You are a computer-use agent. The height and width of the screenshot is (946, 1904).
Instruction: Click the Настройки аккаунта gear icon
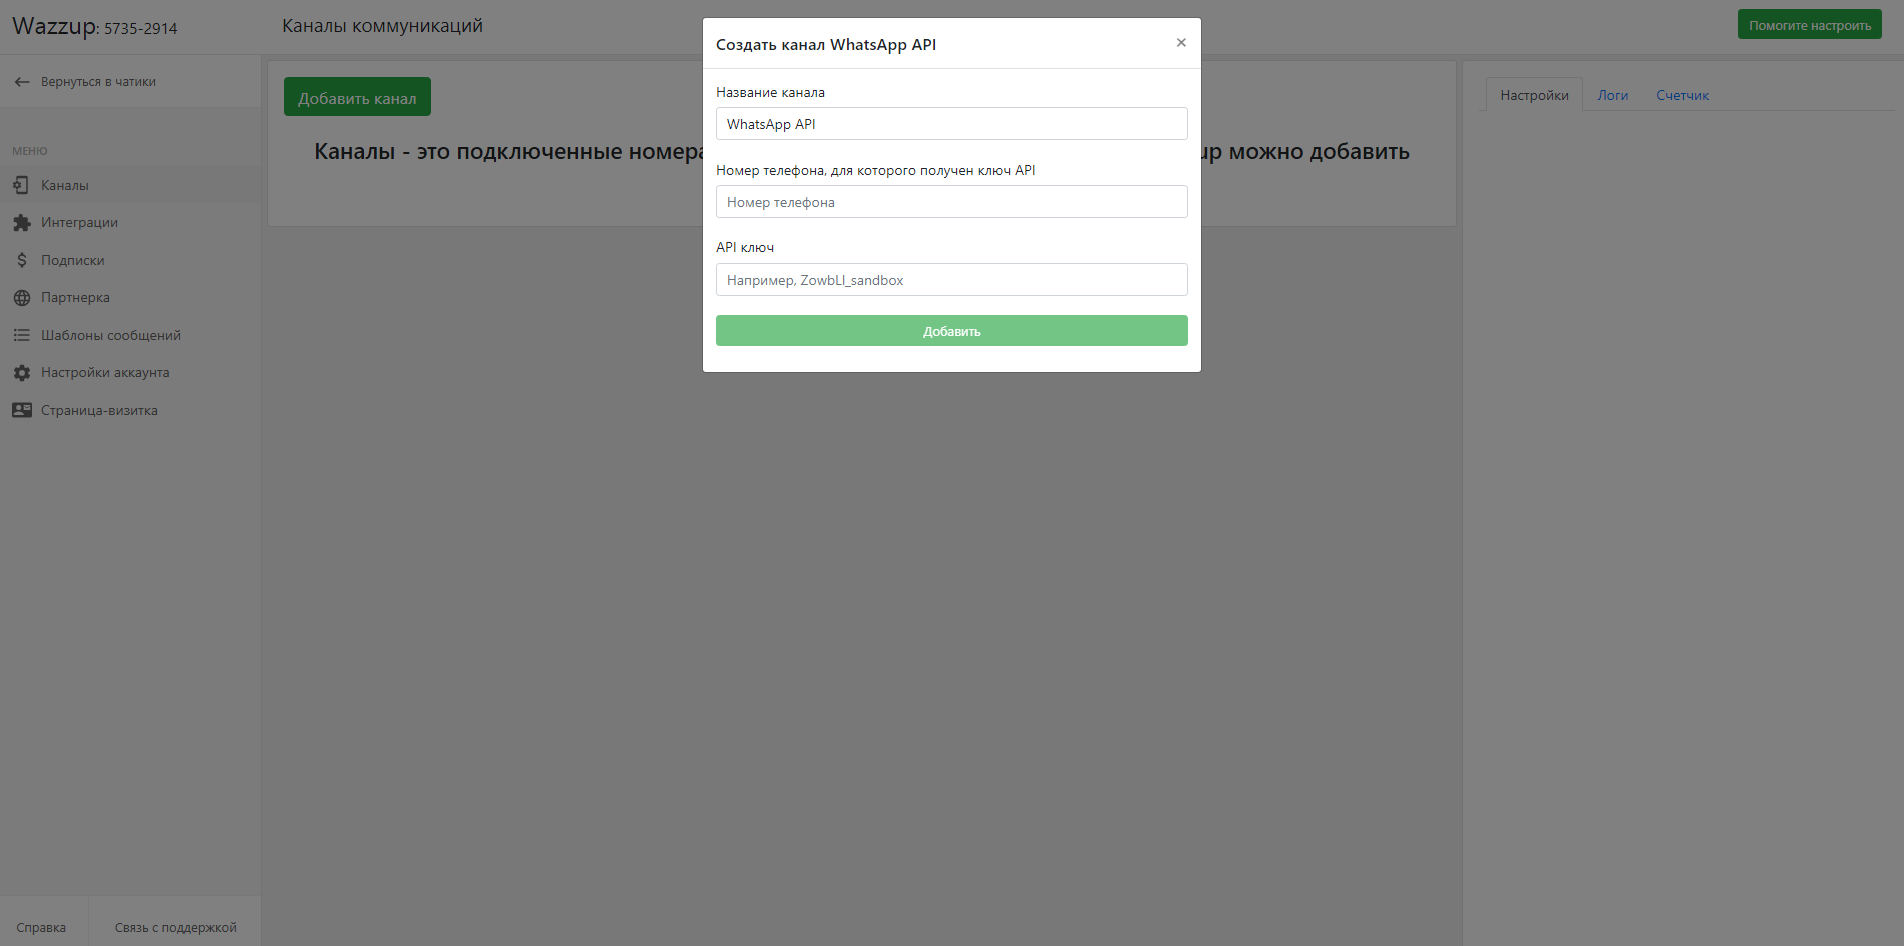[x=21, y=373]
